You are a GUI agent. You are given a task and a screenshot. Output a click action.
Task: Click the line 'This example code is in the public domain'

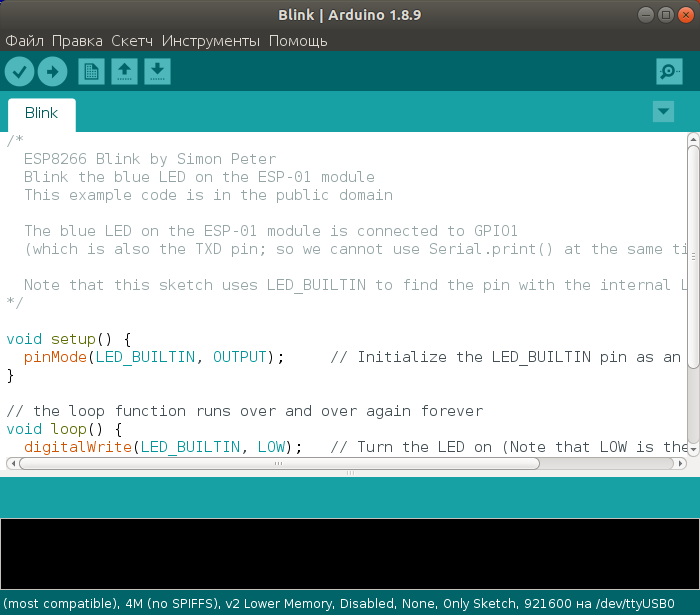[x=208, y=195]
